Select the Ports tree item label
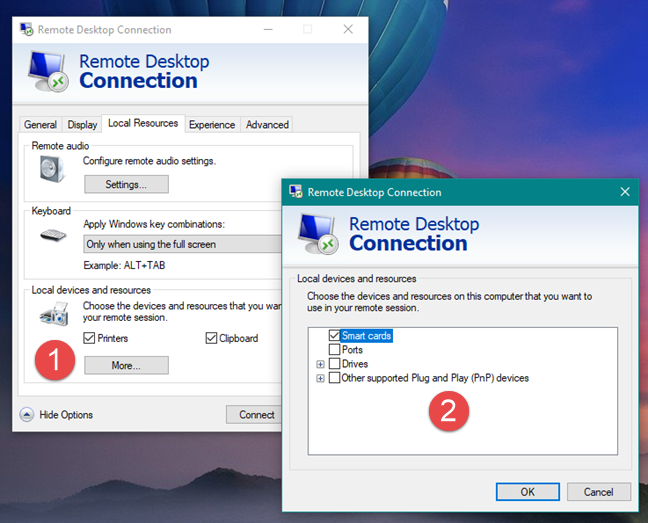Viewport: 648px width, 523px height. [352, 349]
